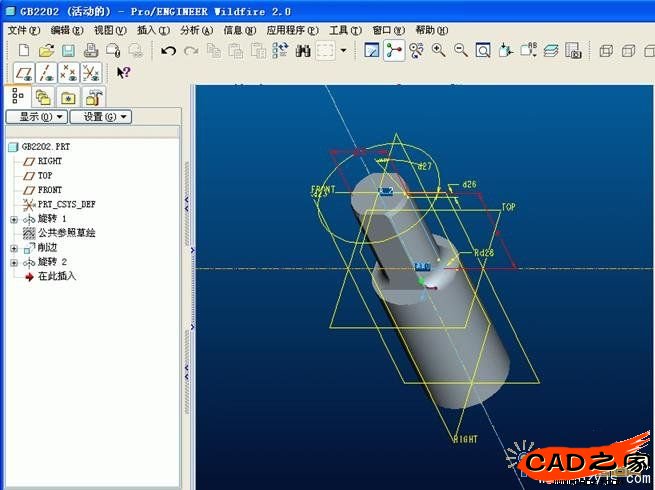Expand the 旋转 1 feature node
This screenshot has height=490, width=655.
(x=13, y=219)
